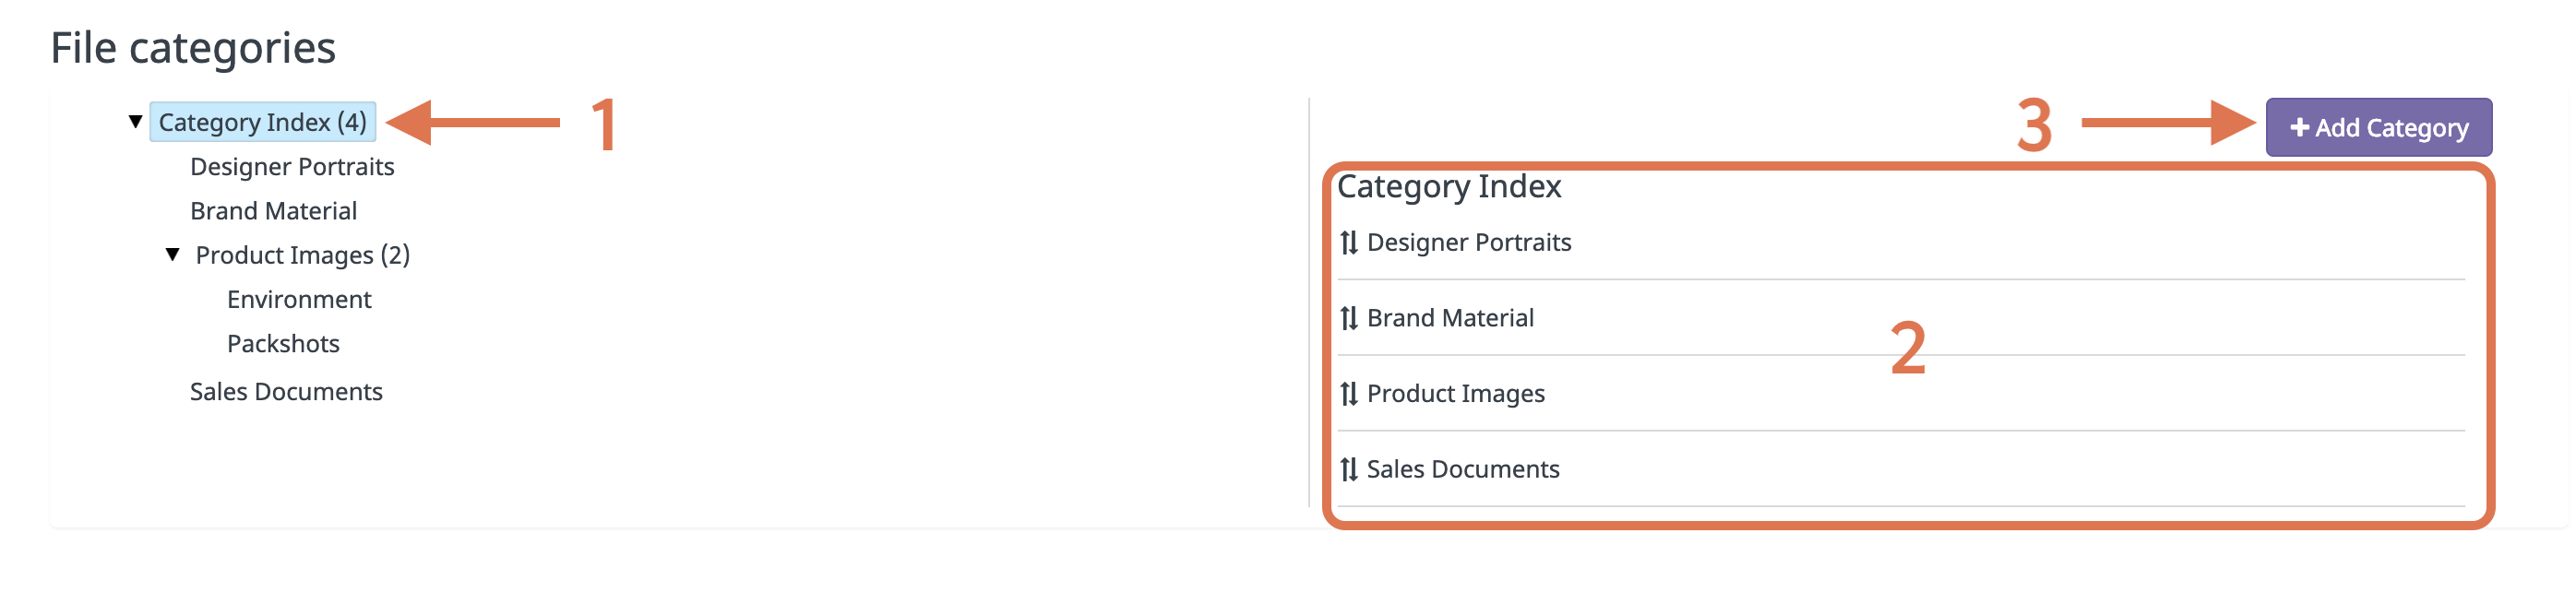Collapse the Product Images subtree
Viewport: 2576px width, 592px height.
[172, 255]
